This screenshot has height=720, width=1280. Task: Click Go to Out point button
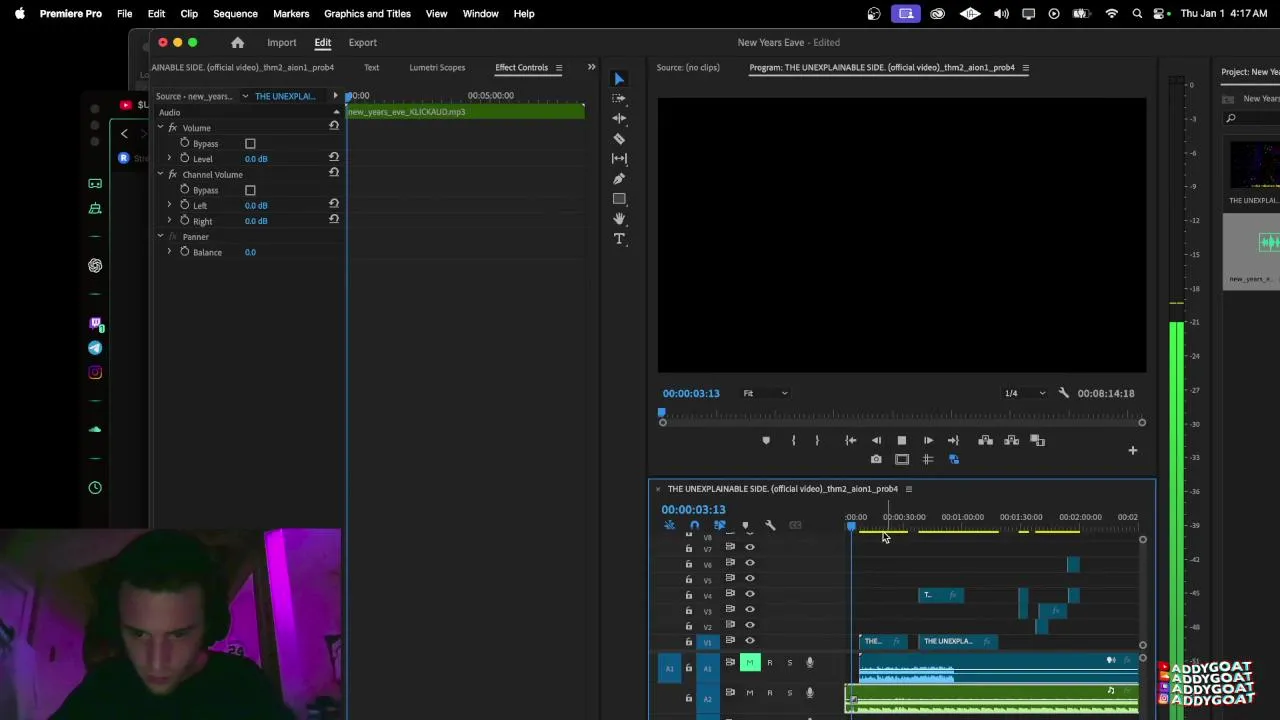(x=953, y=440)
